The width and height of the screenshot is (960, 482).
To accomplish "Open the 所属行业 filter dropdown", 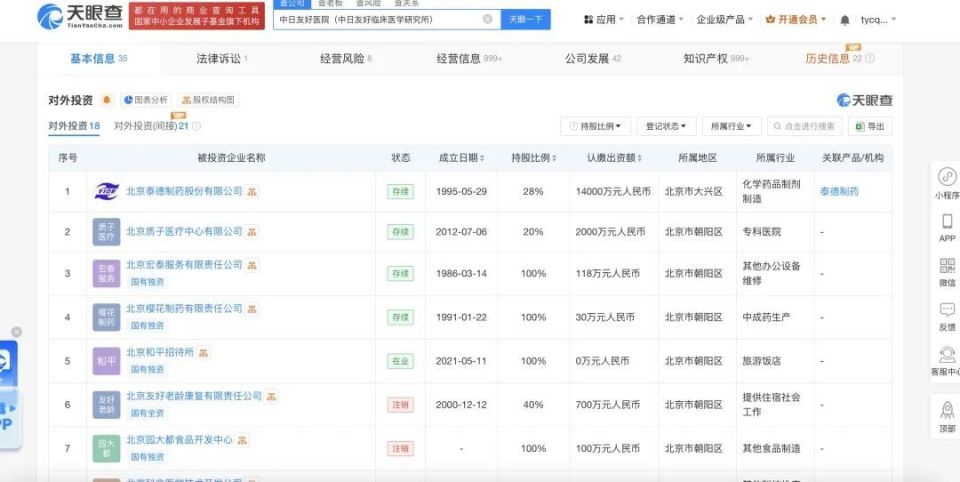I will pyautogui.click(x=731, y=126).
